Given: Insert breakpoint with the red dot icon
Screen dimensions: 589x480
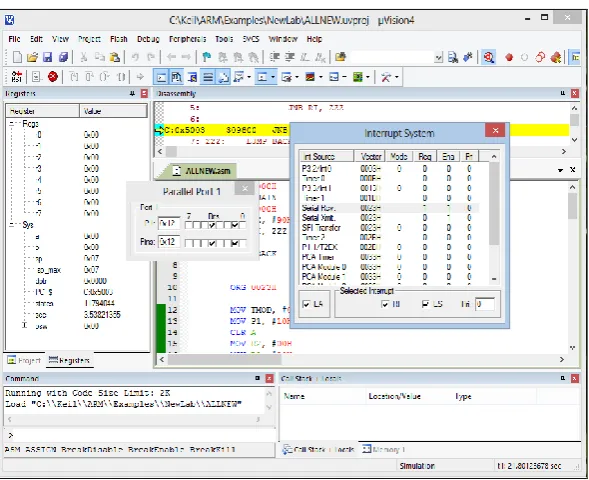Looking at the screenshot, I should (509, 57).
